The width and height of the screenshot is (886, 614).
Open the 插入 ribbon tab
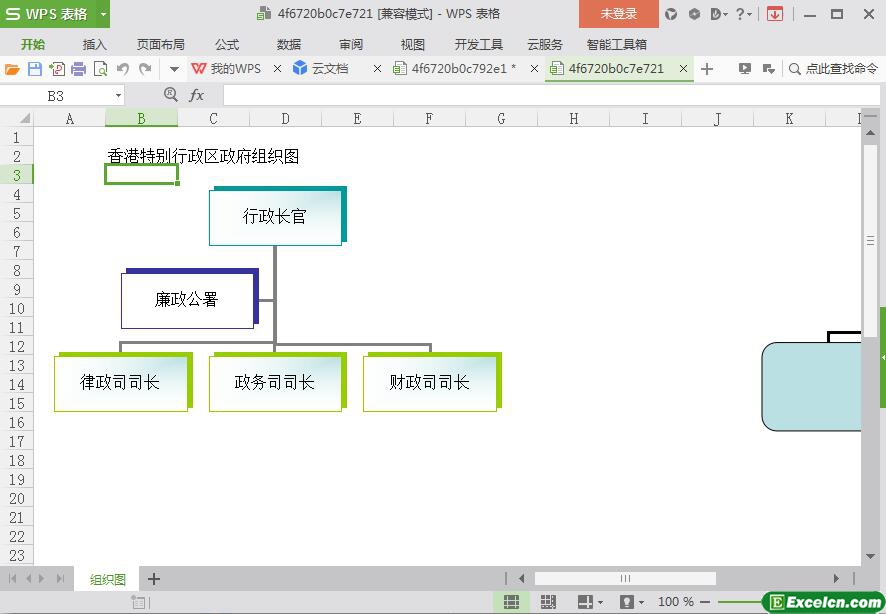point(95,44)
